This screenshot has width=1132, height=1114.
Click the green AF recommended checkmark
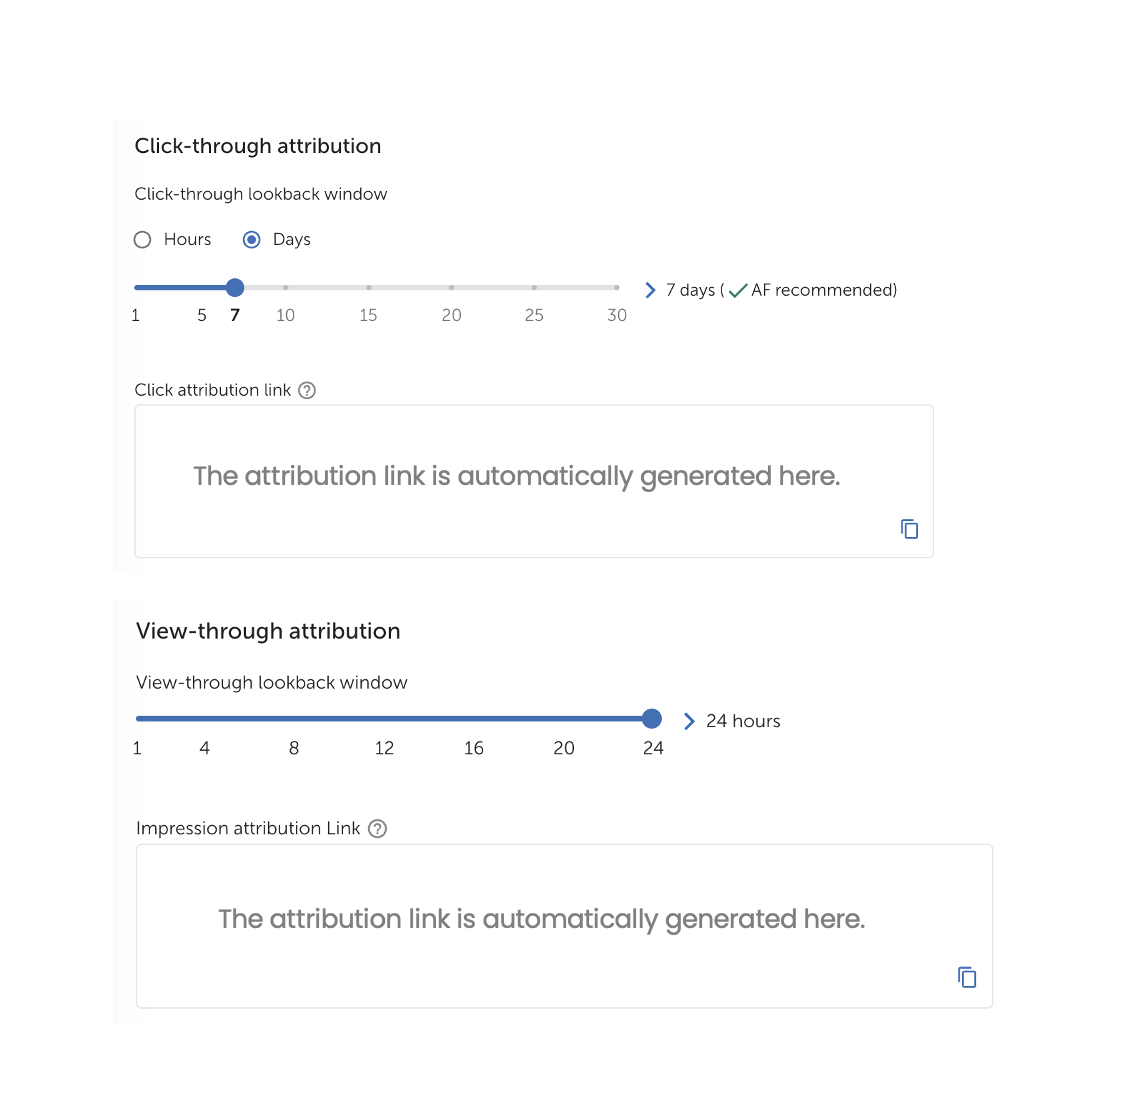pos(738,291)
